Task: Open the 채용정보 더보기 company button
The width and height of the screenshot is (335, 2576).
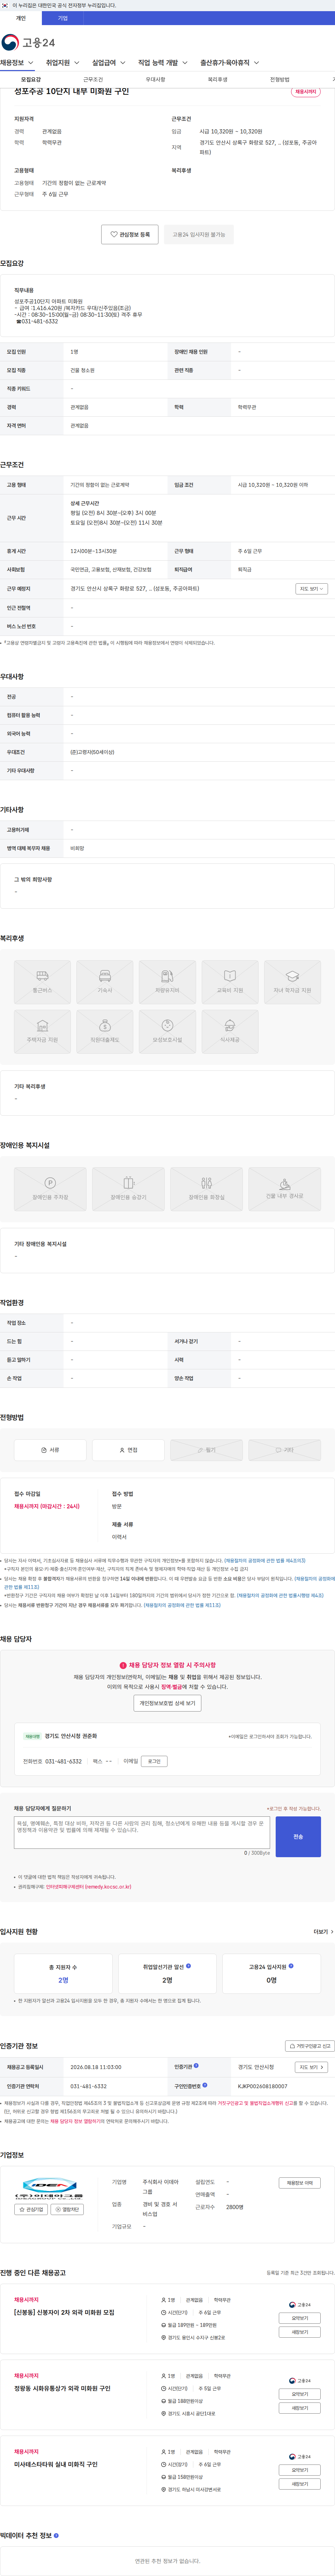Action: [x=300, y=2183]
